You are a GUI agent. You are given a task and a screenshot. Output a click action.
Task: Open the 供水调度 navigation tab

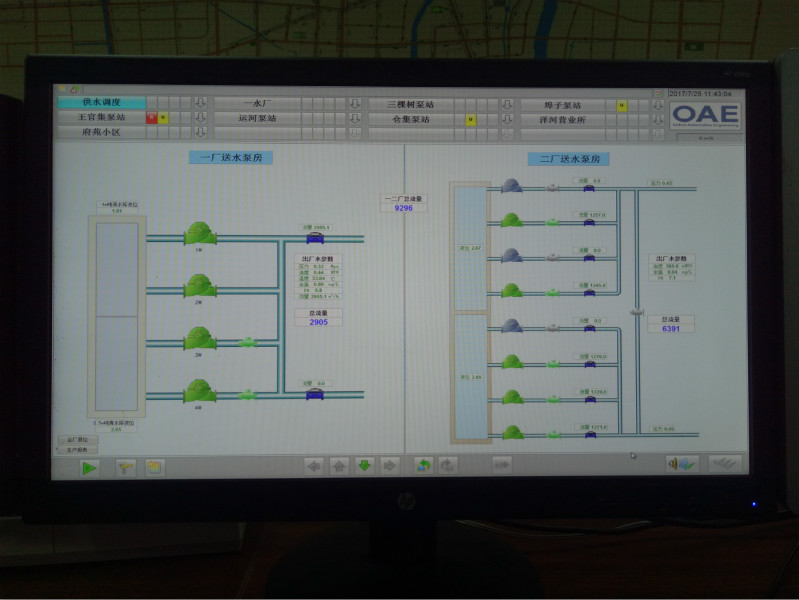click(101, 102)
